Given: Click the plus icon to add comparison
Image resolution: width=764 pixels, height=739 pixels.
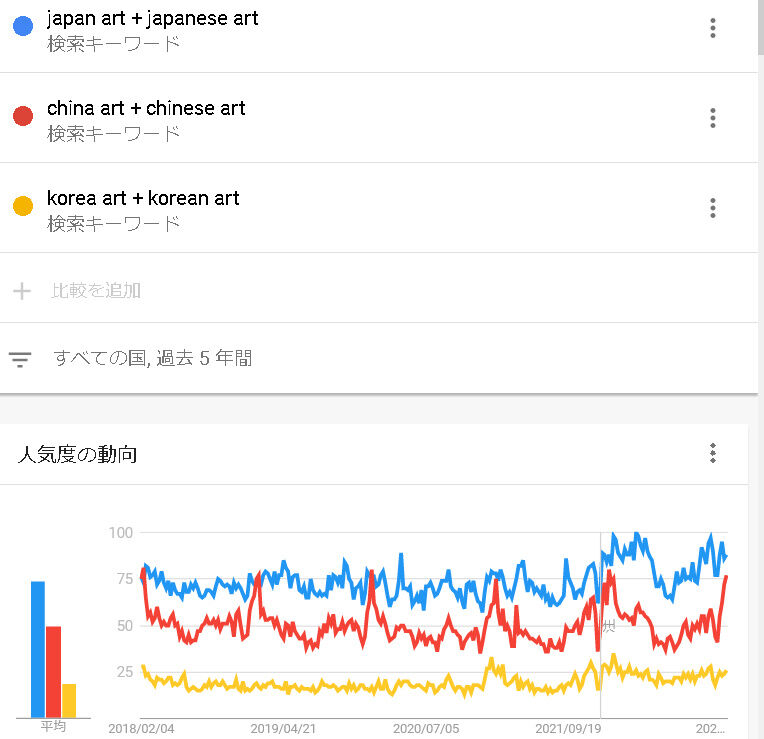Looking at the screenshot, I should tap(22, 291).
